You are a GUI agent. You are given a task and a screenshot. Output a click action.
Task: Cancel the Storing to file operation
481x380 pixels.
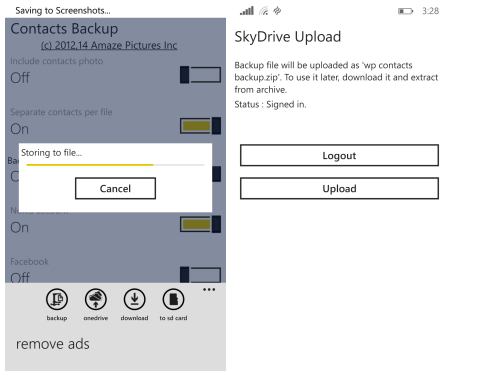(x=115, y=188)
